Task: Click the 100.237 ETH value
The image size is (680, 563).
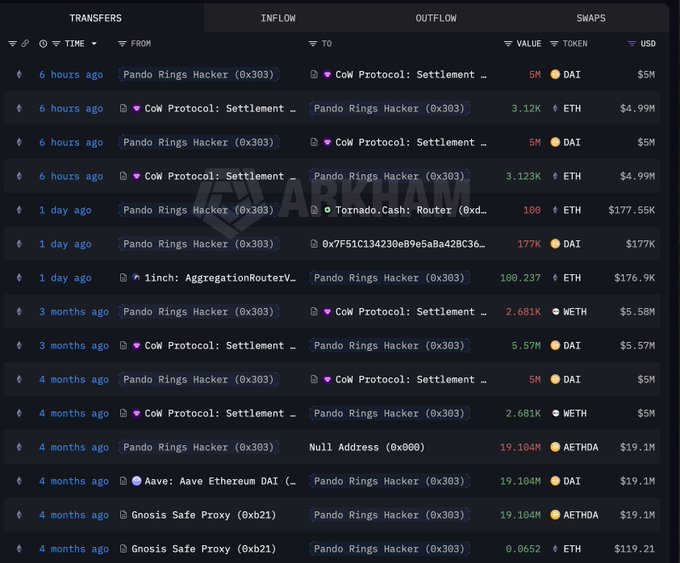Action: (520, 278)
